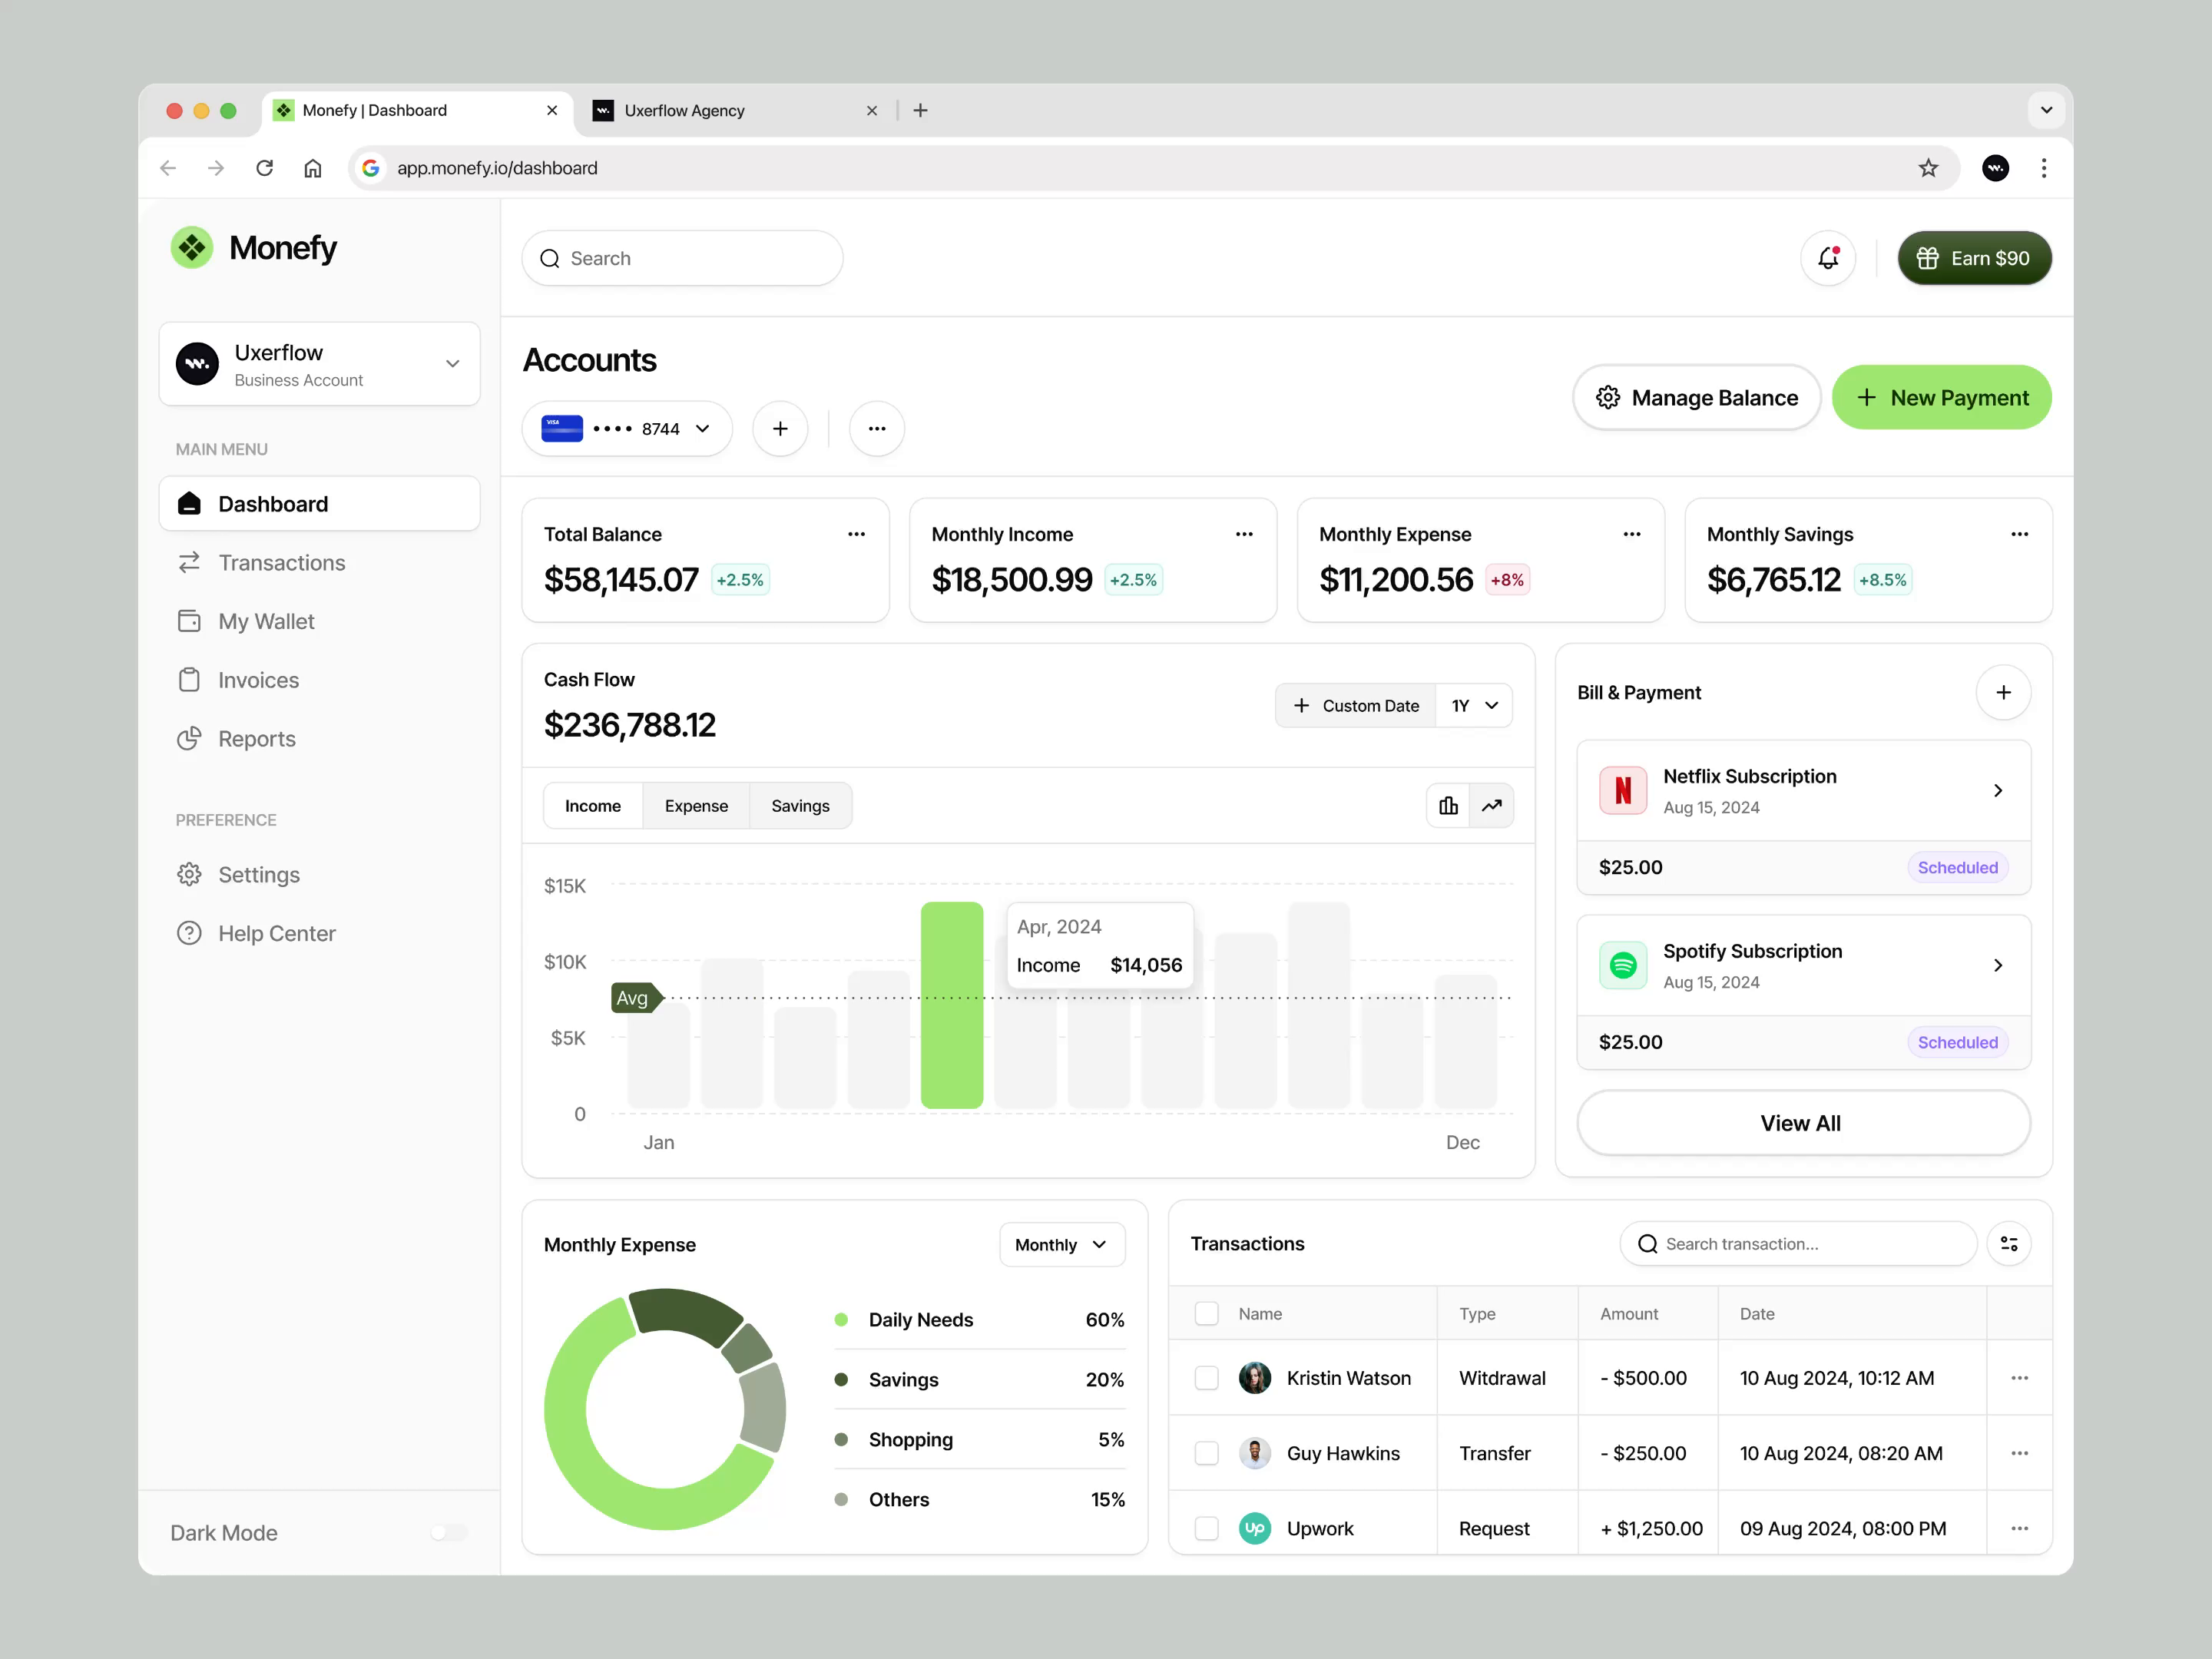Click the Spotify subscription icon
Image resolution: width=2212 pixels, height=1659 pixels.
(x=1622, y=965)
